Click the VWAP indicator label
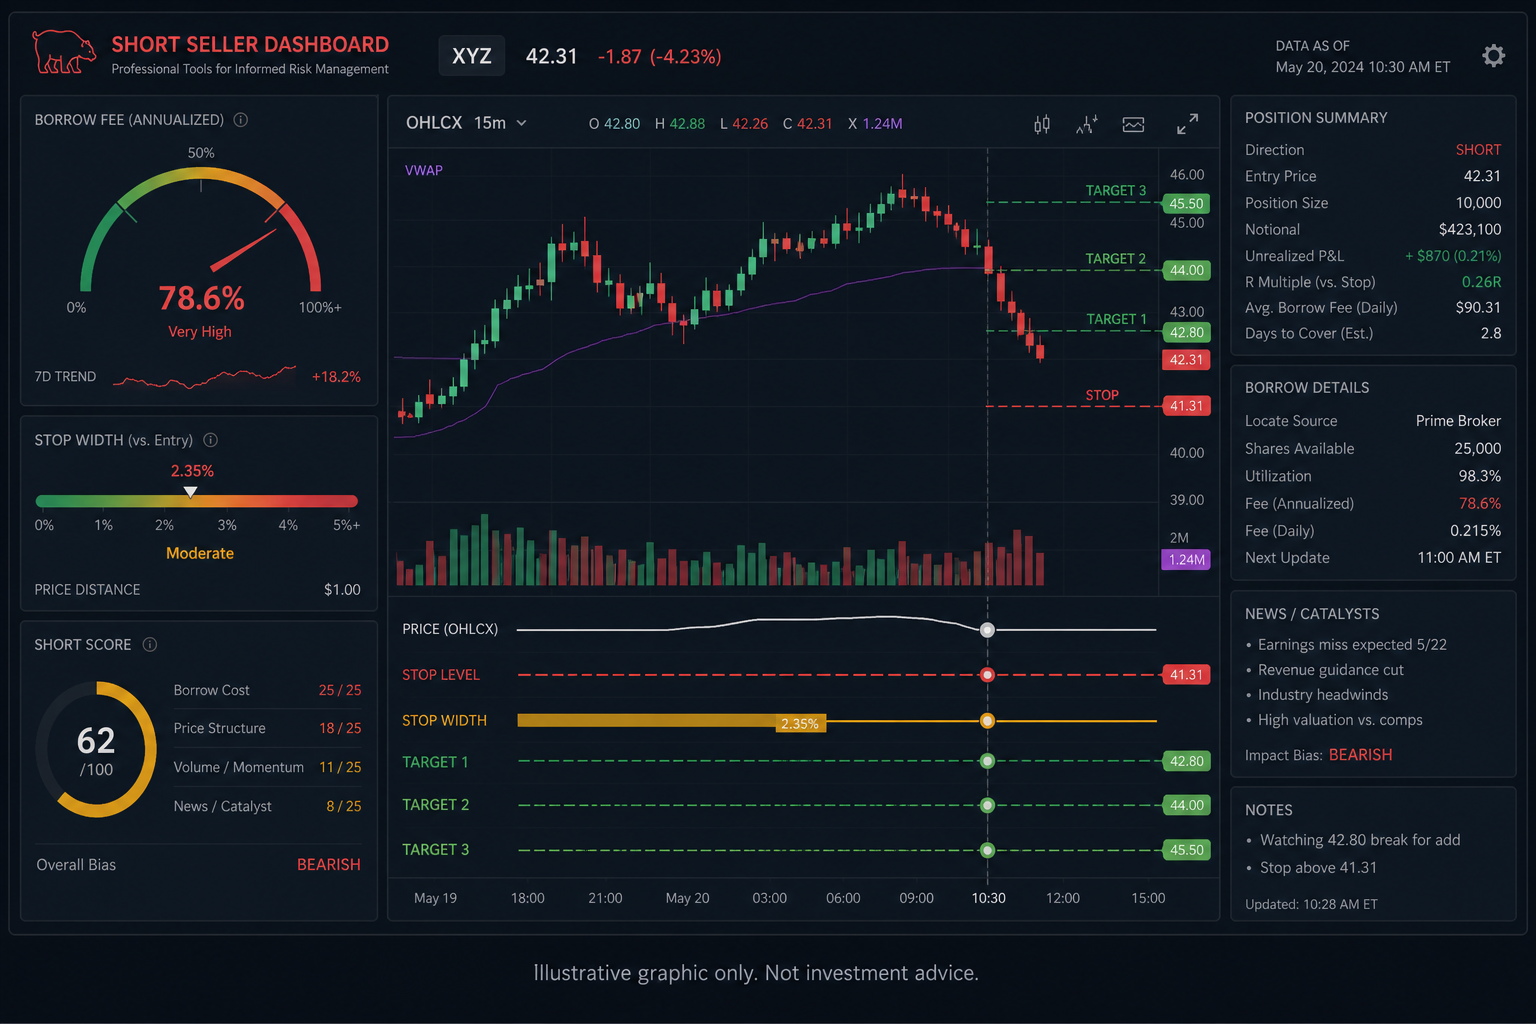 point(424,170)
